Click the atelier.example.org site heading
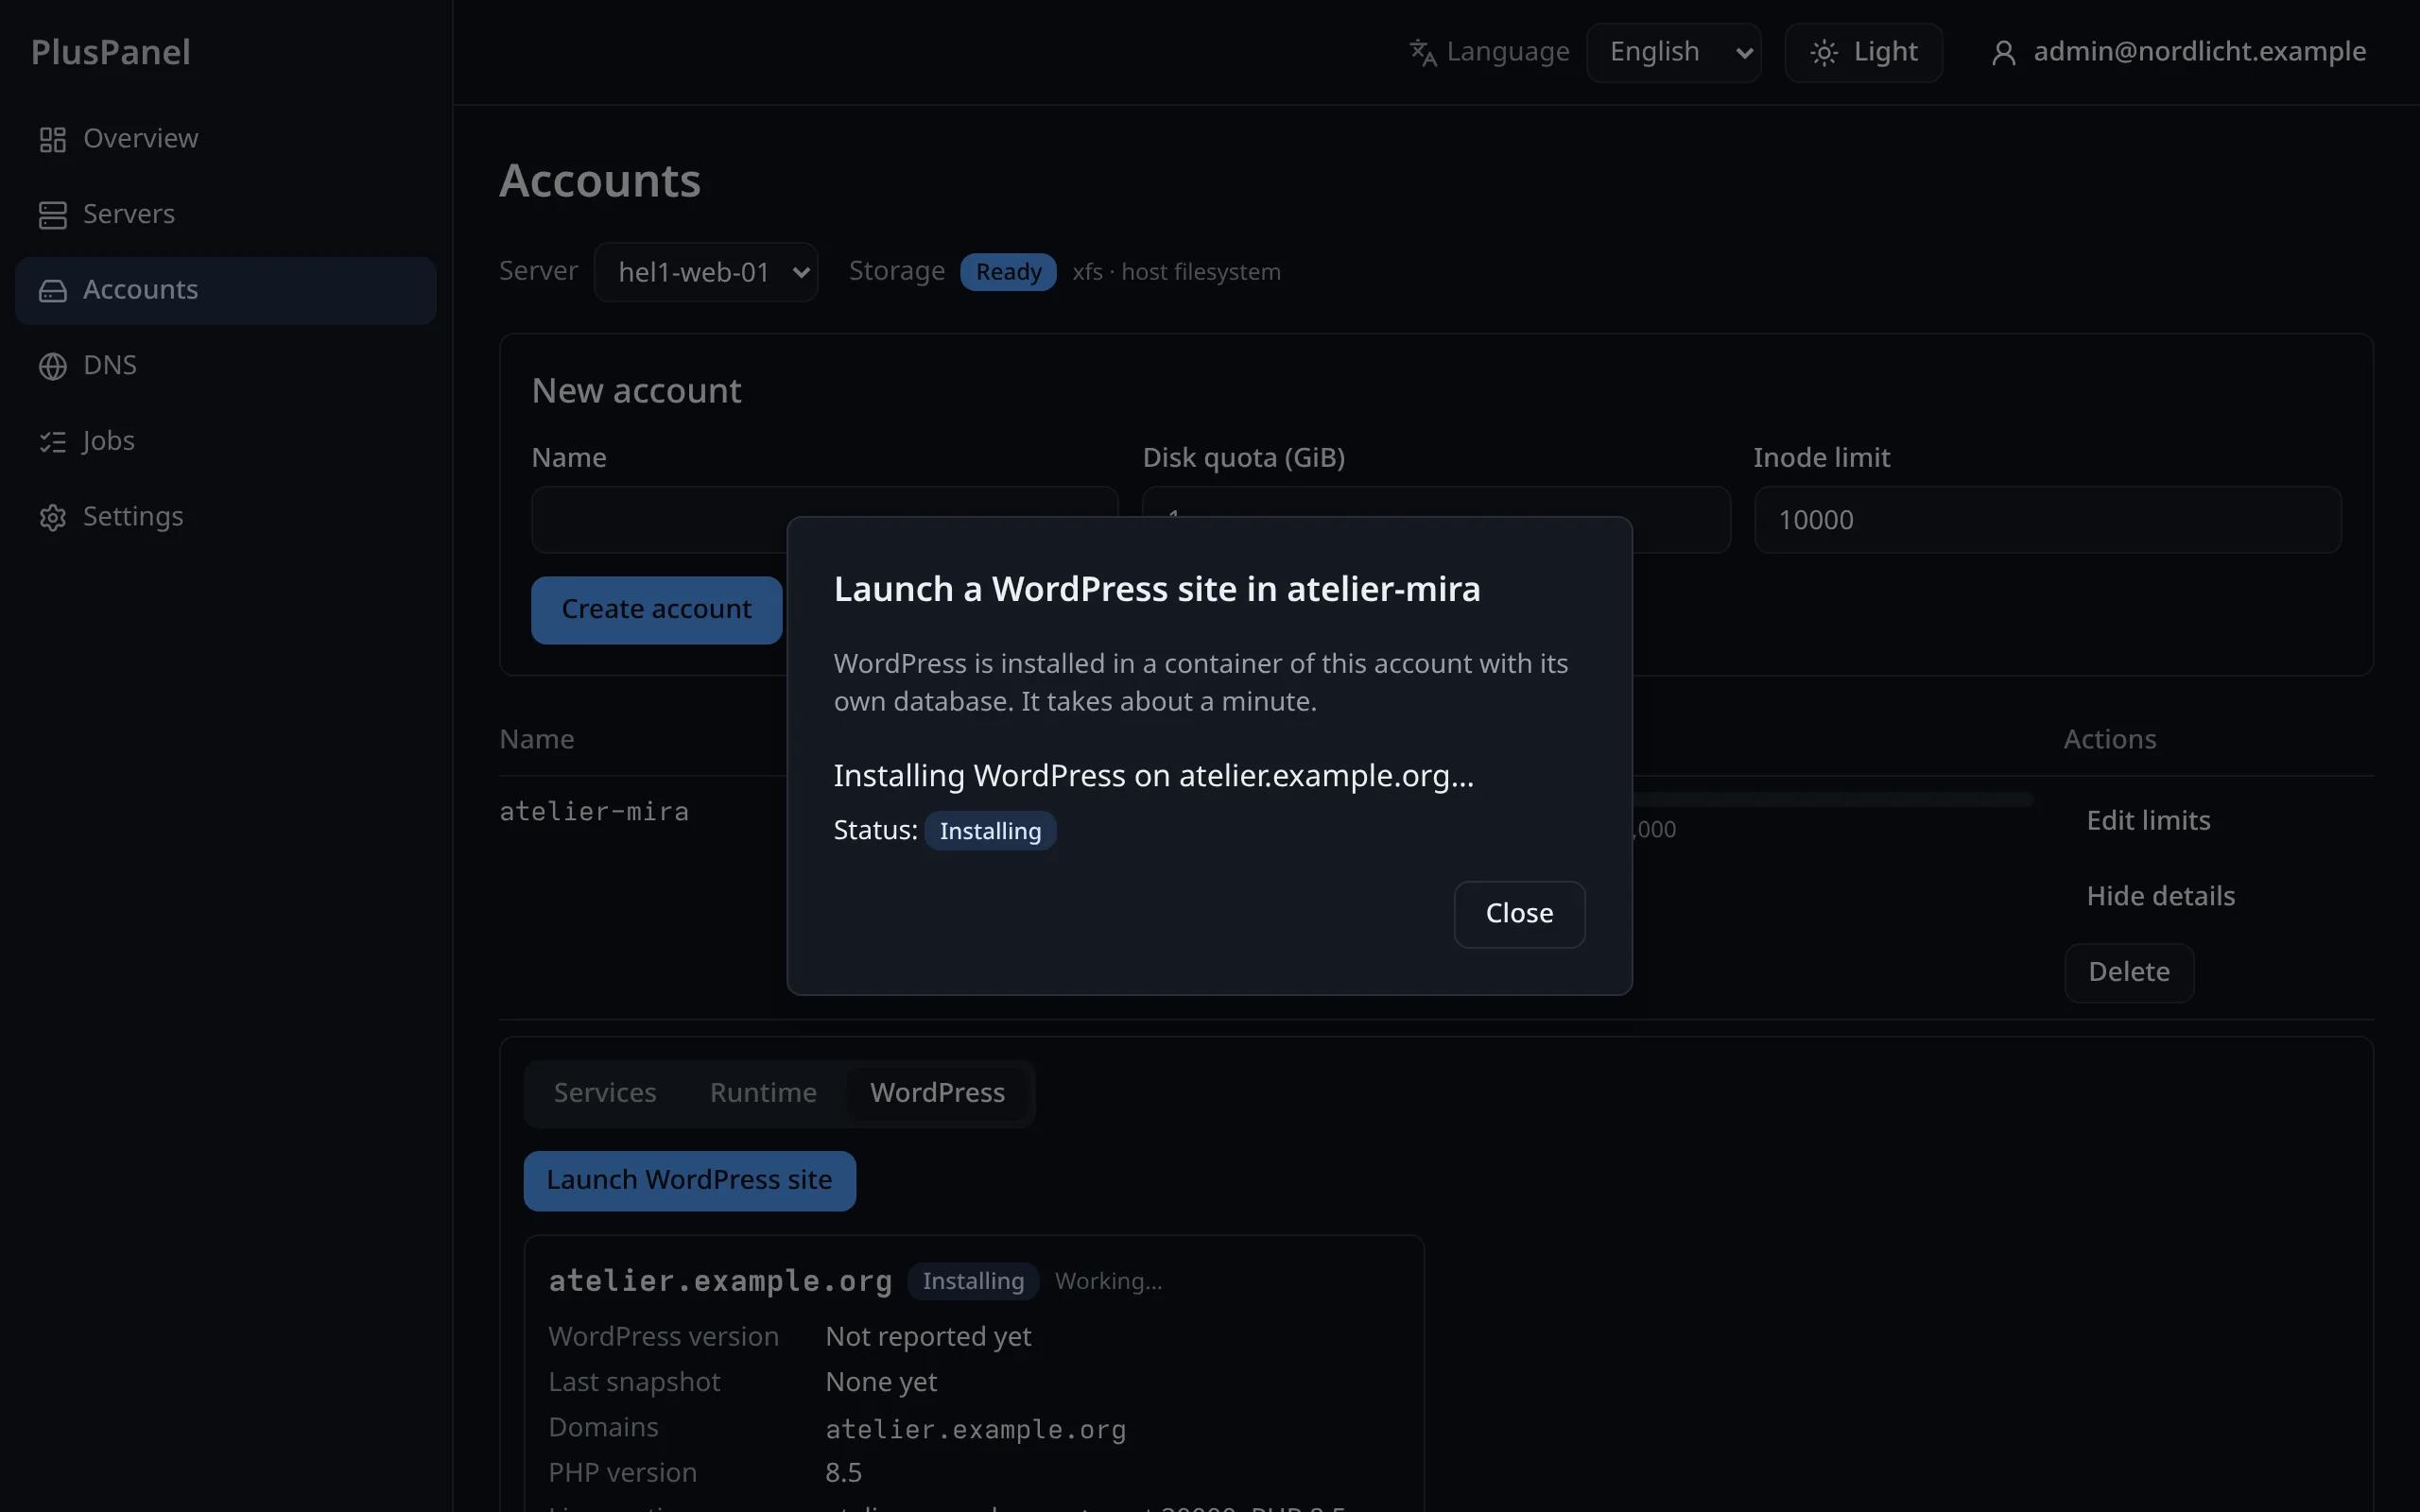 pyautogui.click(x=720, y=1282)
